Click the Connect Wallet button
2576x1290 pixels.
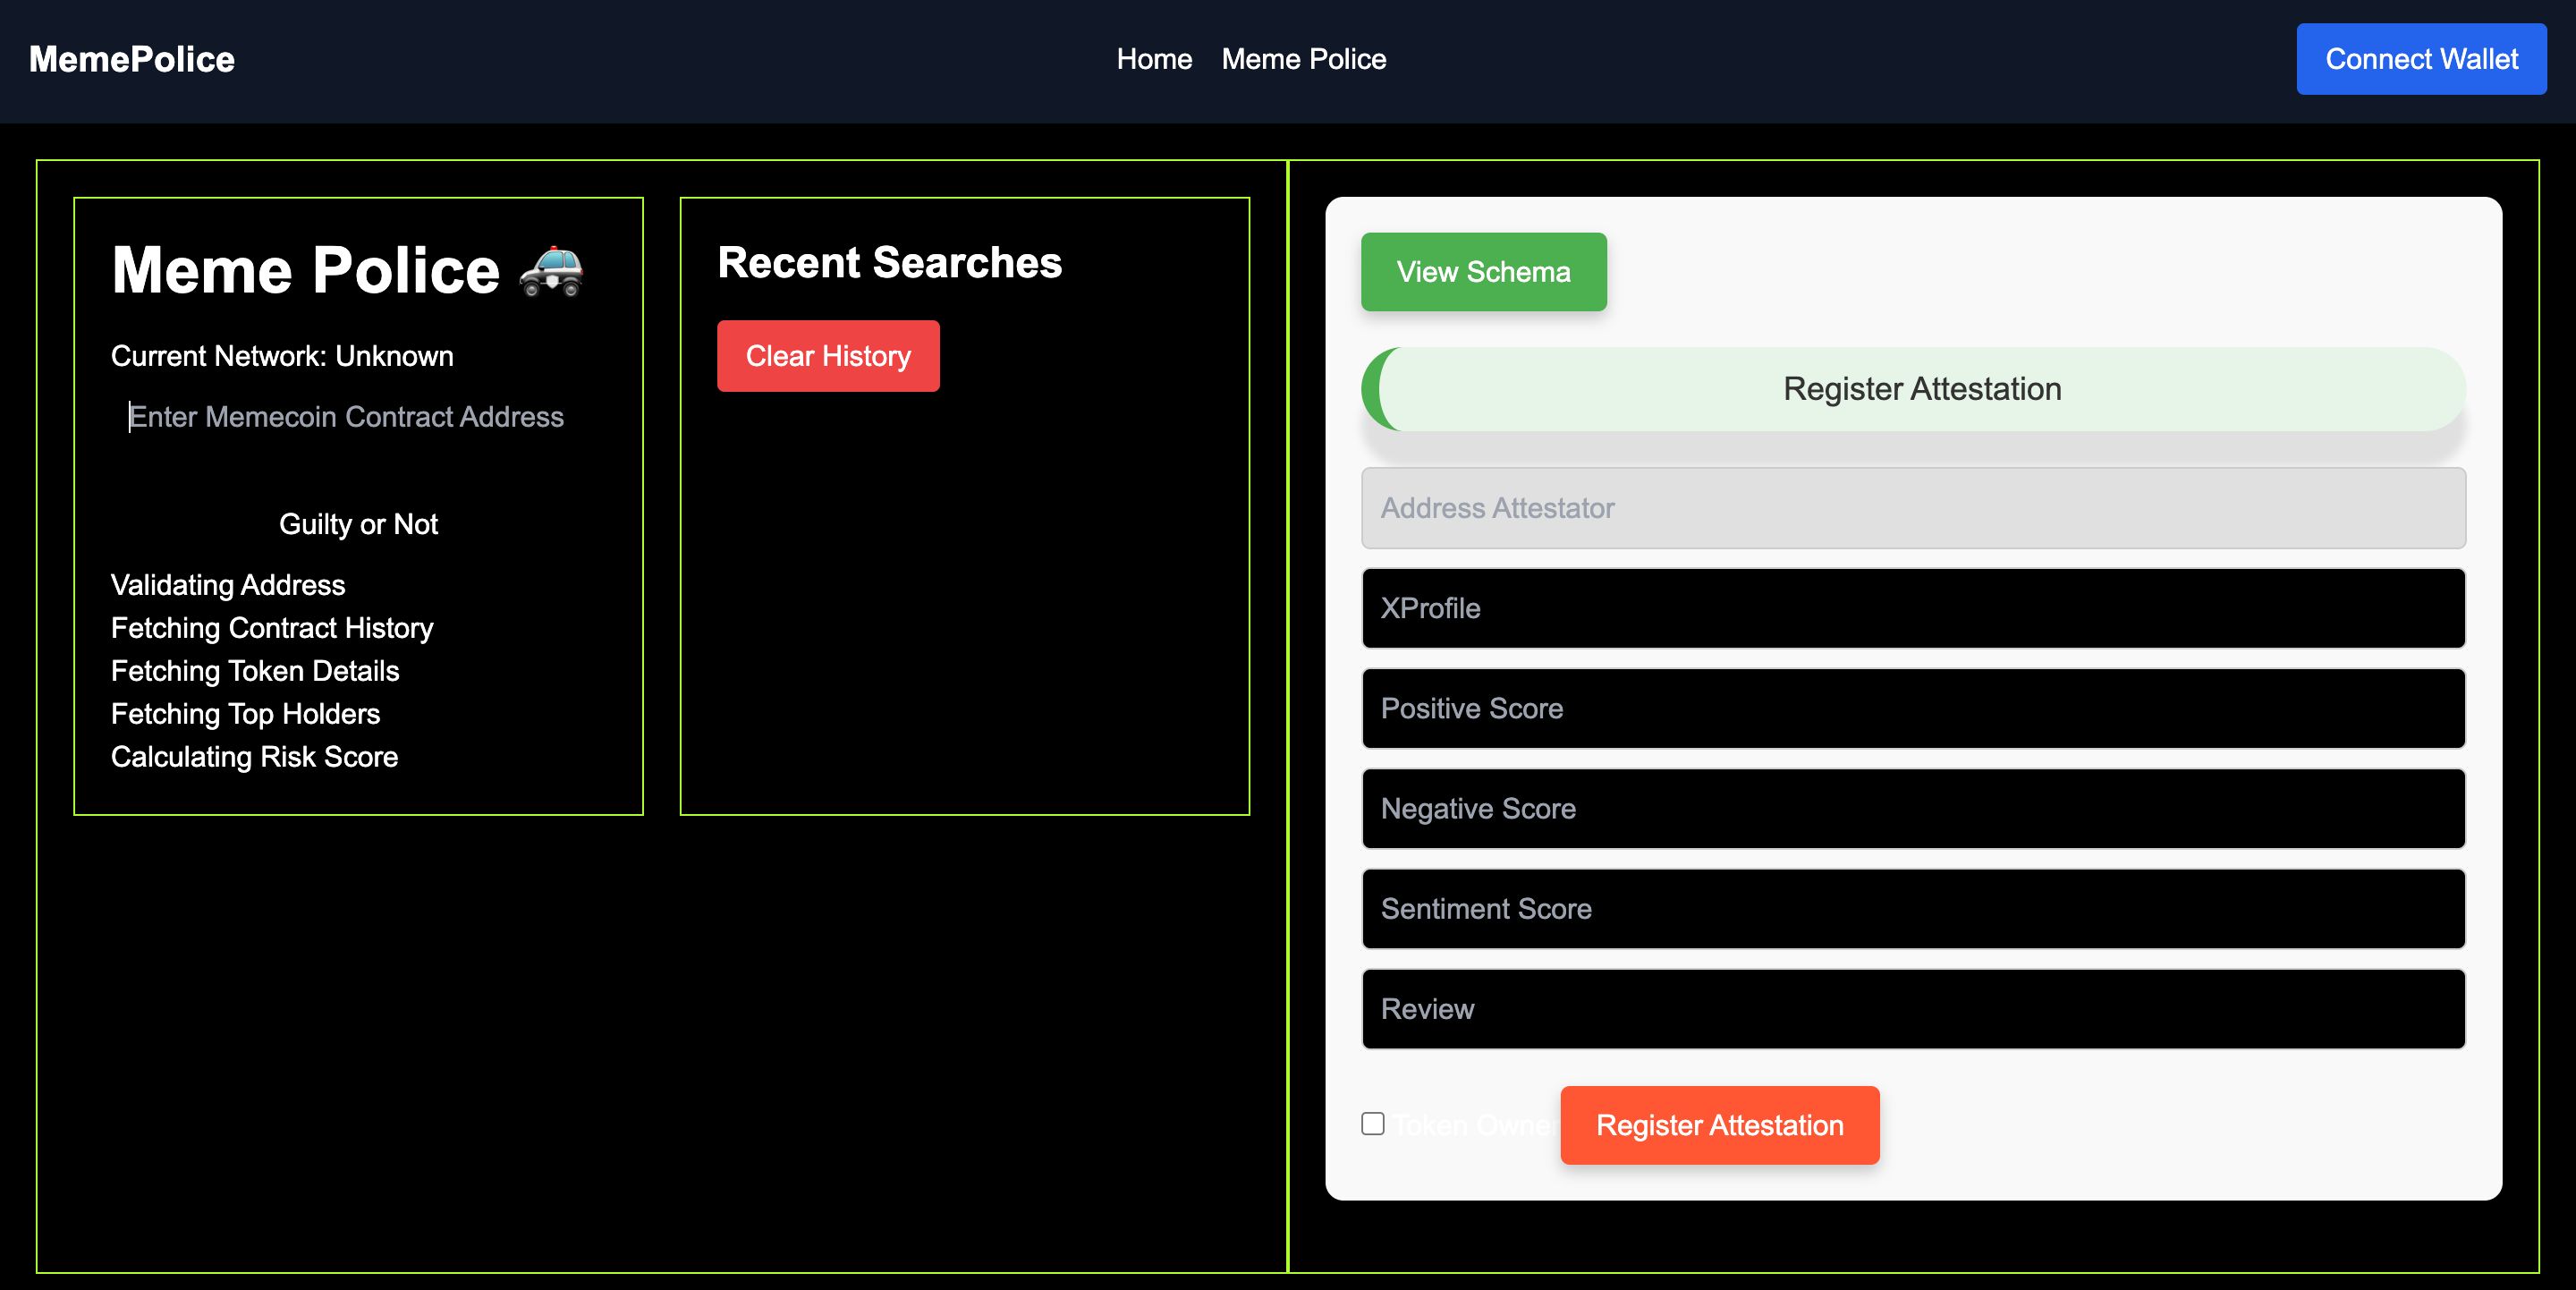pyautogui.click(x=2421, y=59)
